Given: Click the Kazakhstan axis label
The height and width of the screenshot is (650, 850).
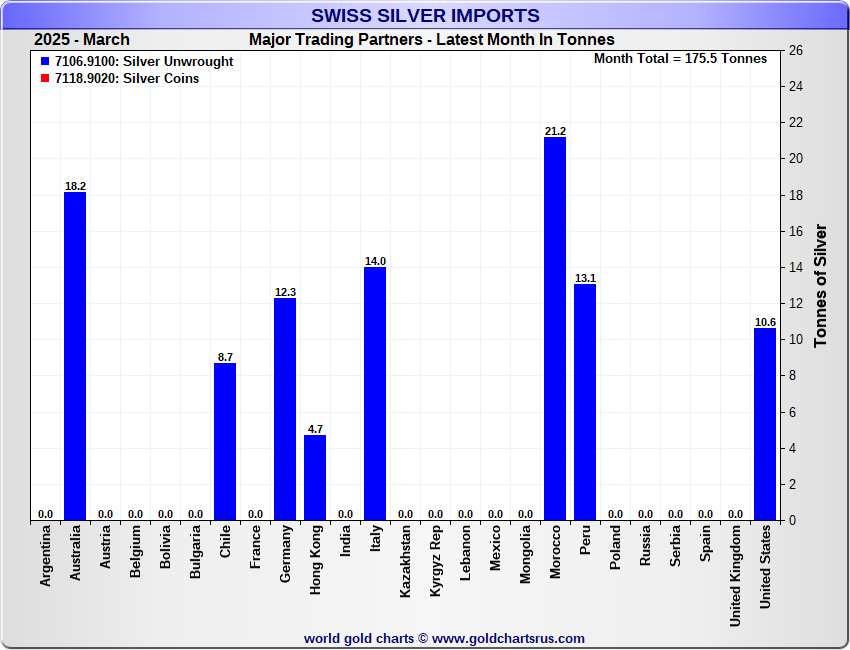Looking at the screenshot, I should coord(405,561).
